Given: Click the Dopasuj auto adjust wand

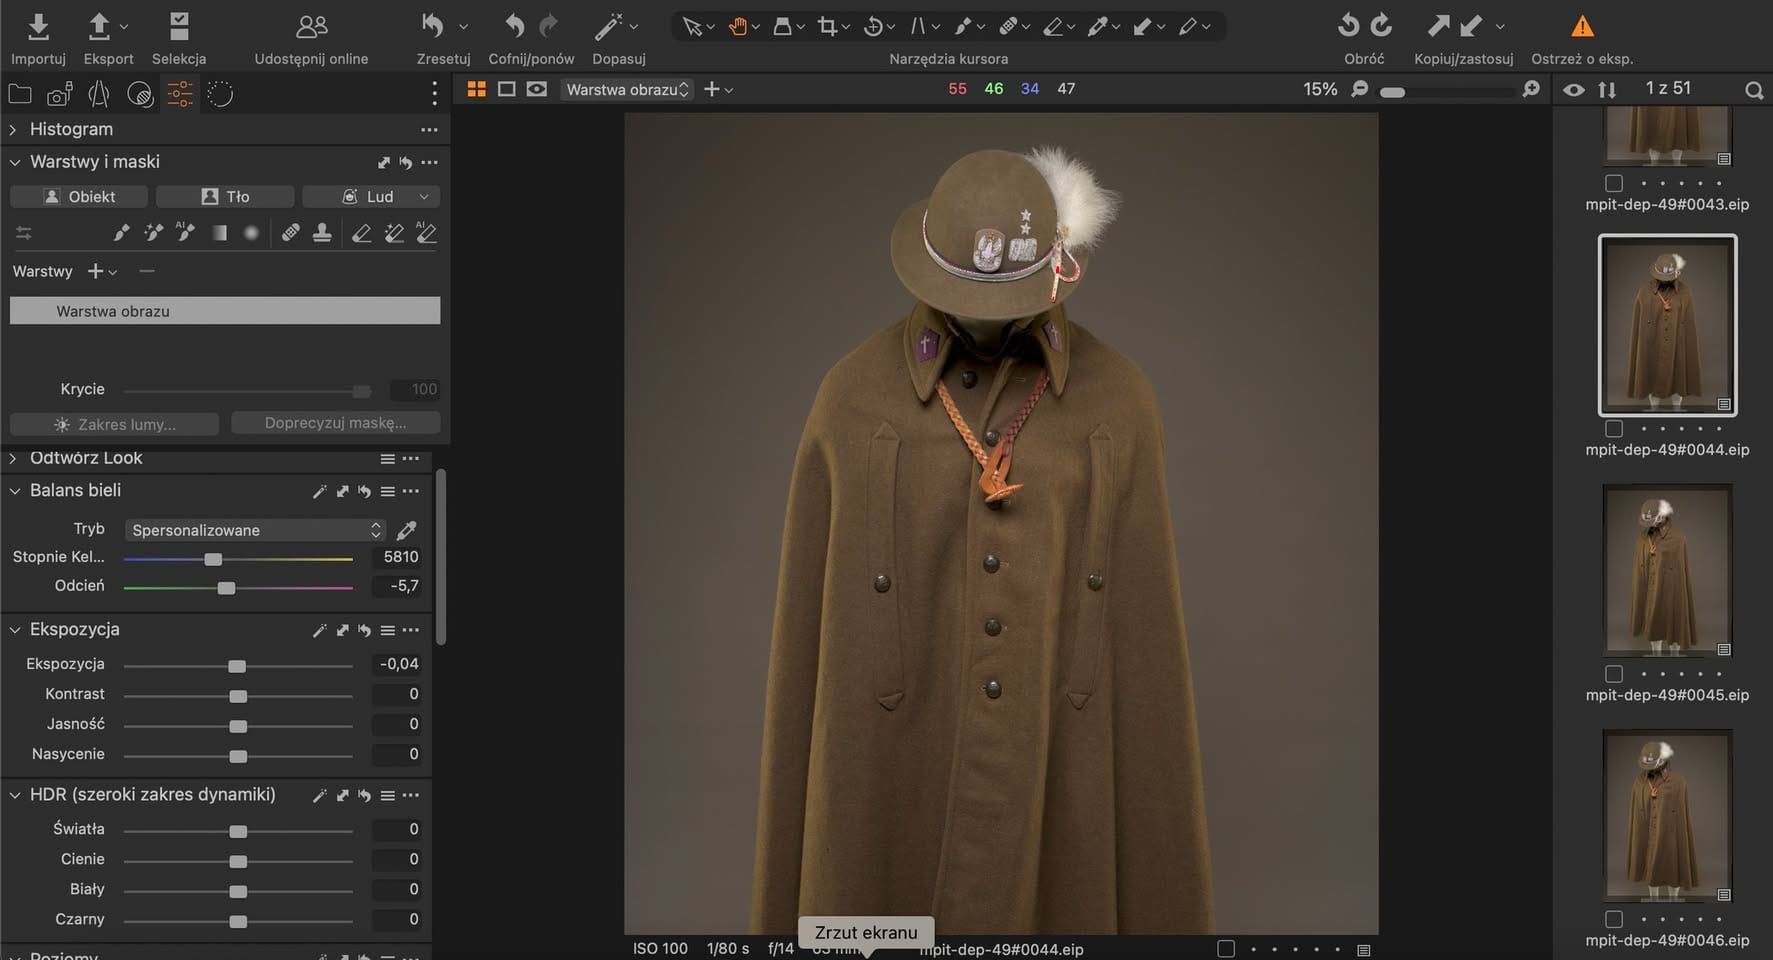Looking at the screenshot, I should [608, 27].
